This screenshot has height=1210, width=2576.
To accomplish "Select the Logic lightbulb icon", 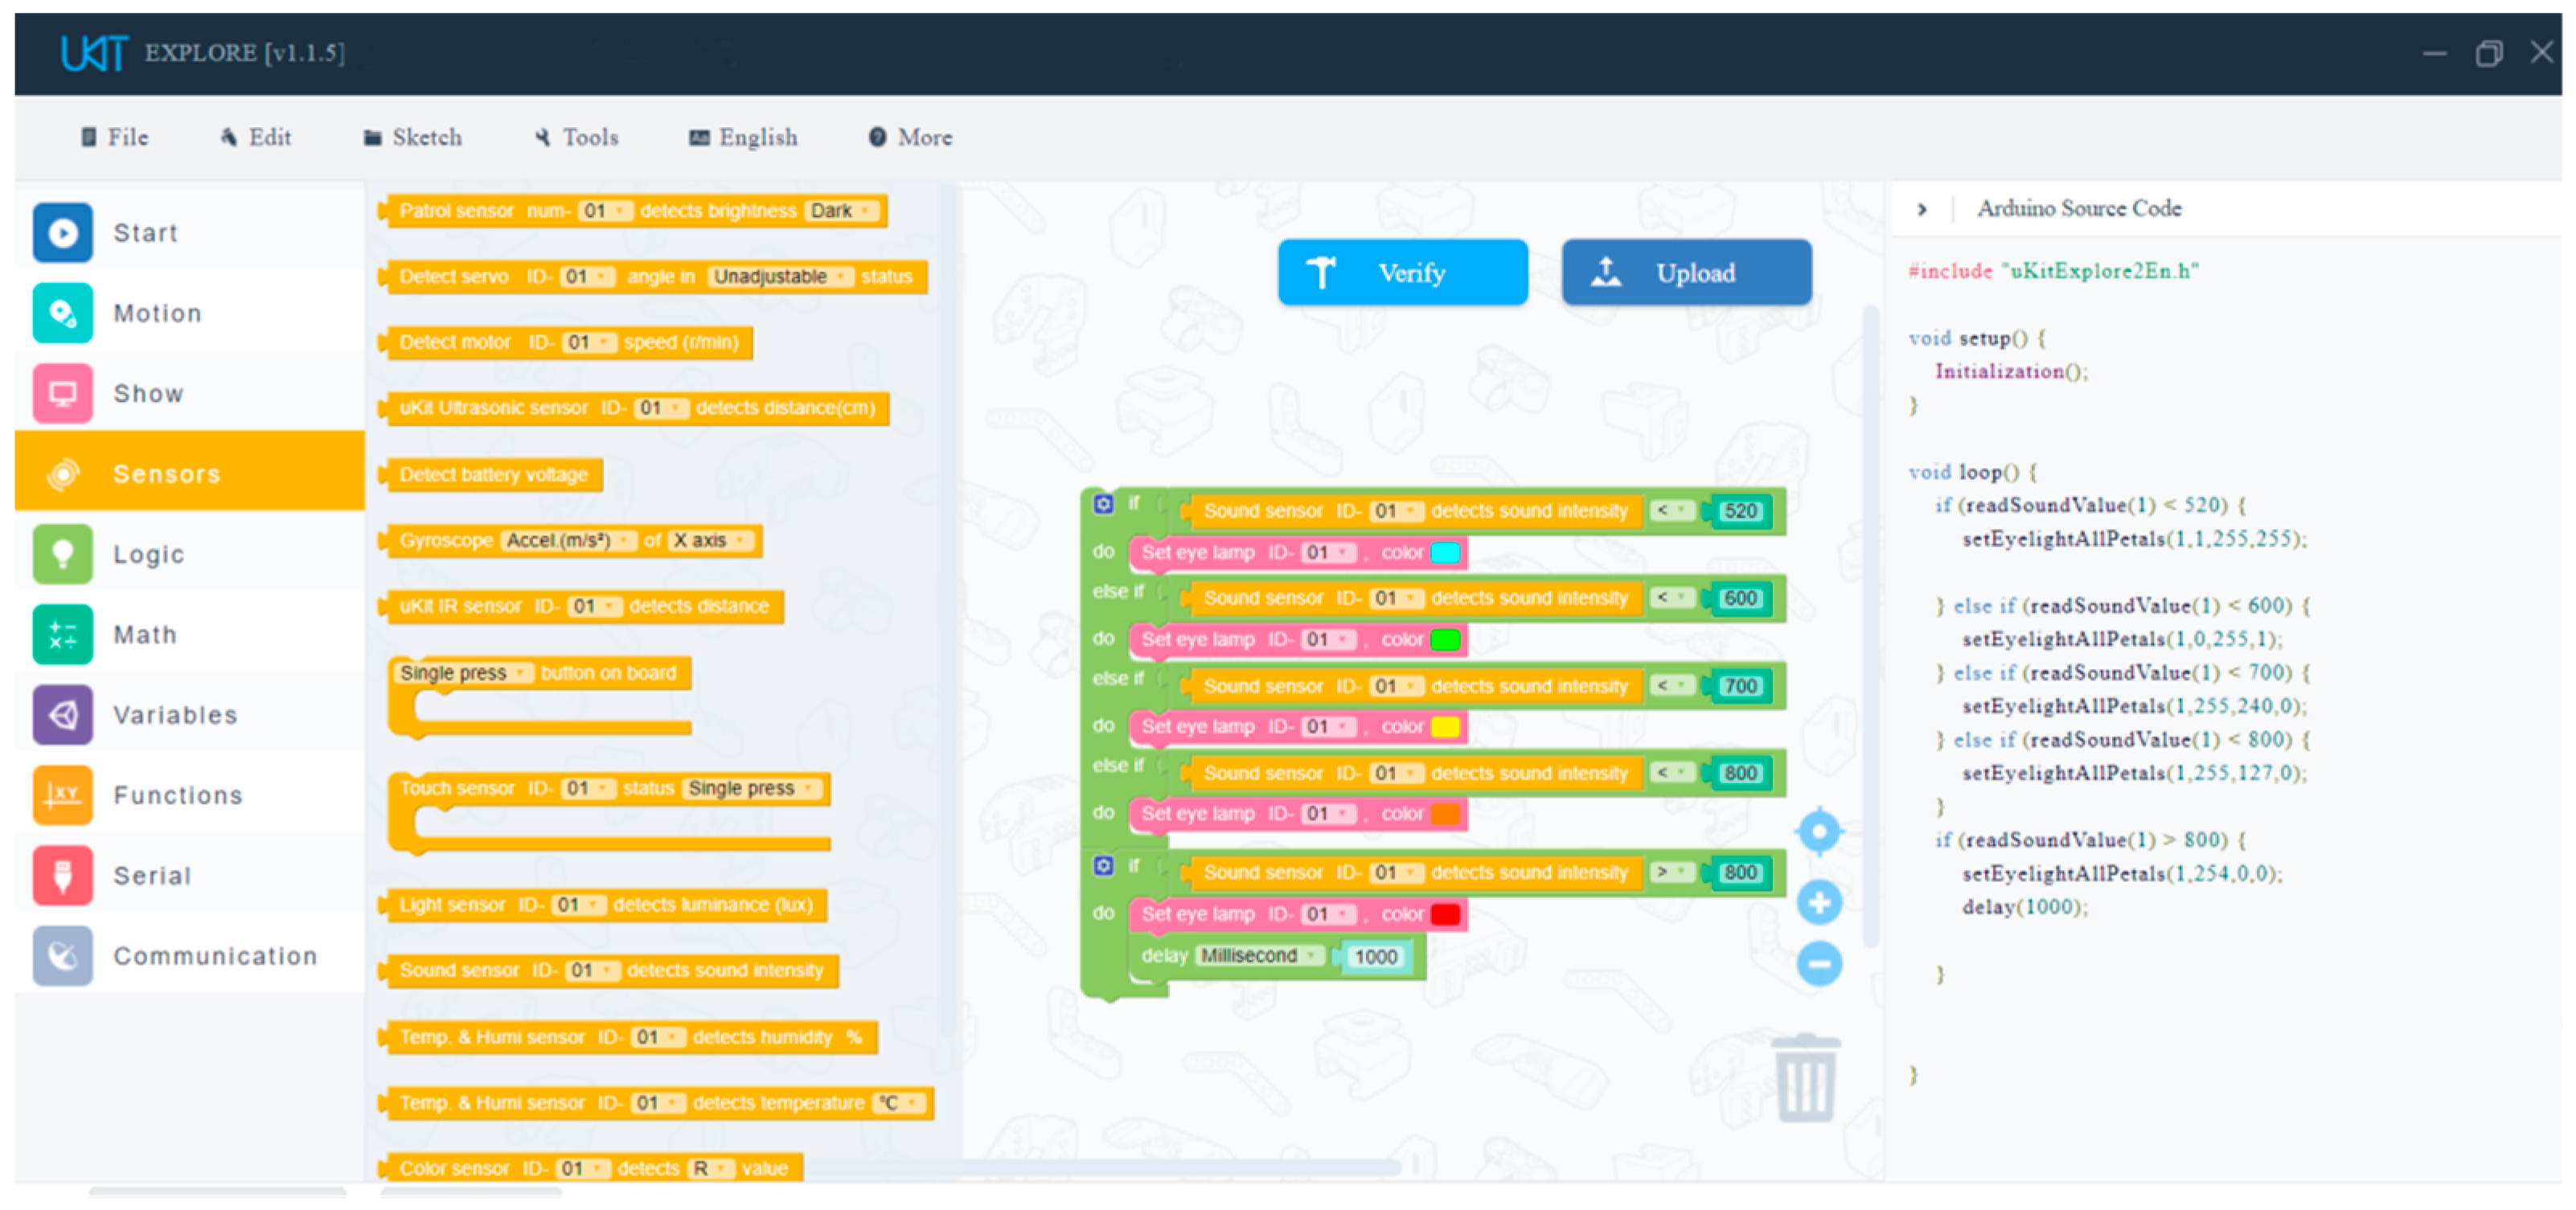I will [62, 554].
